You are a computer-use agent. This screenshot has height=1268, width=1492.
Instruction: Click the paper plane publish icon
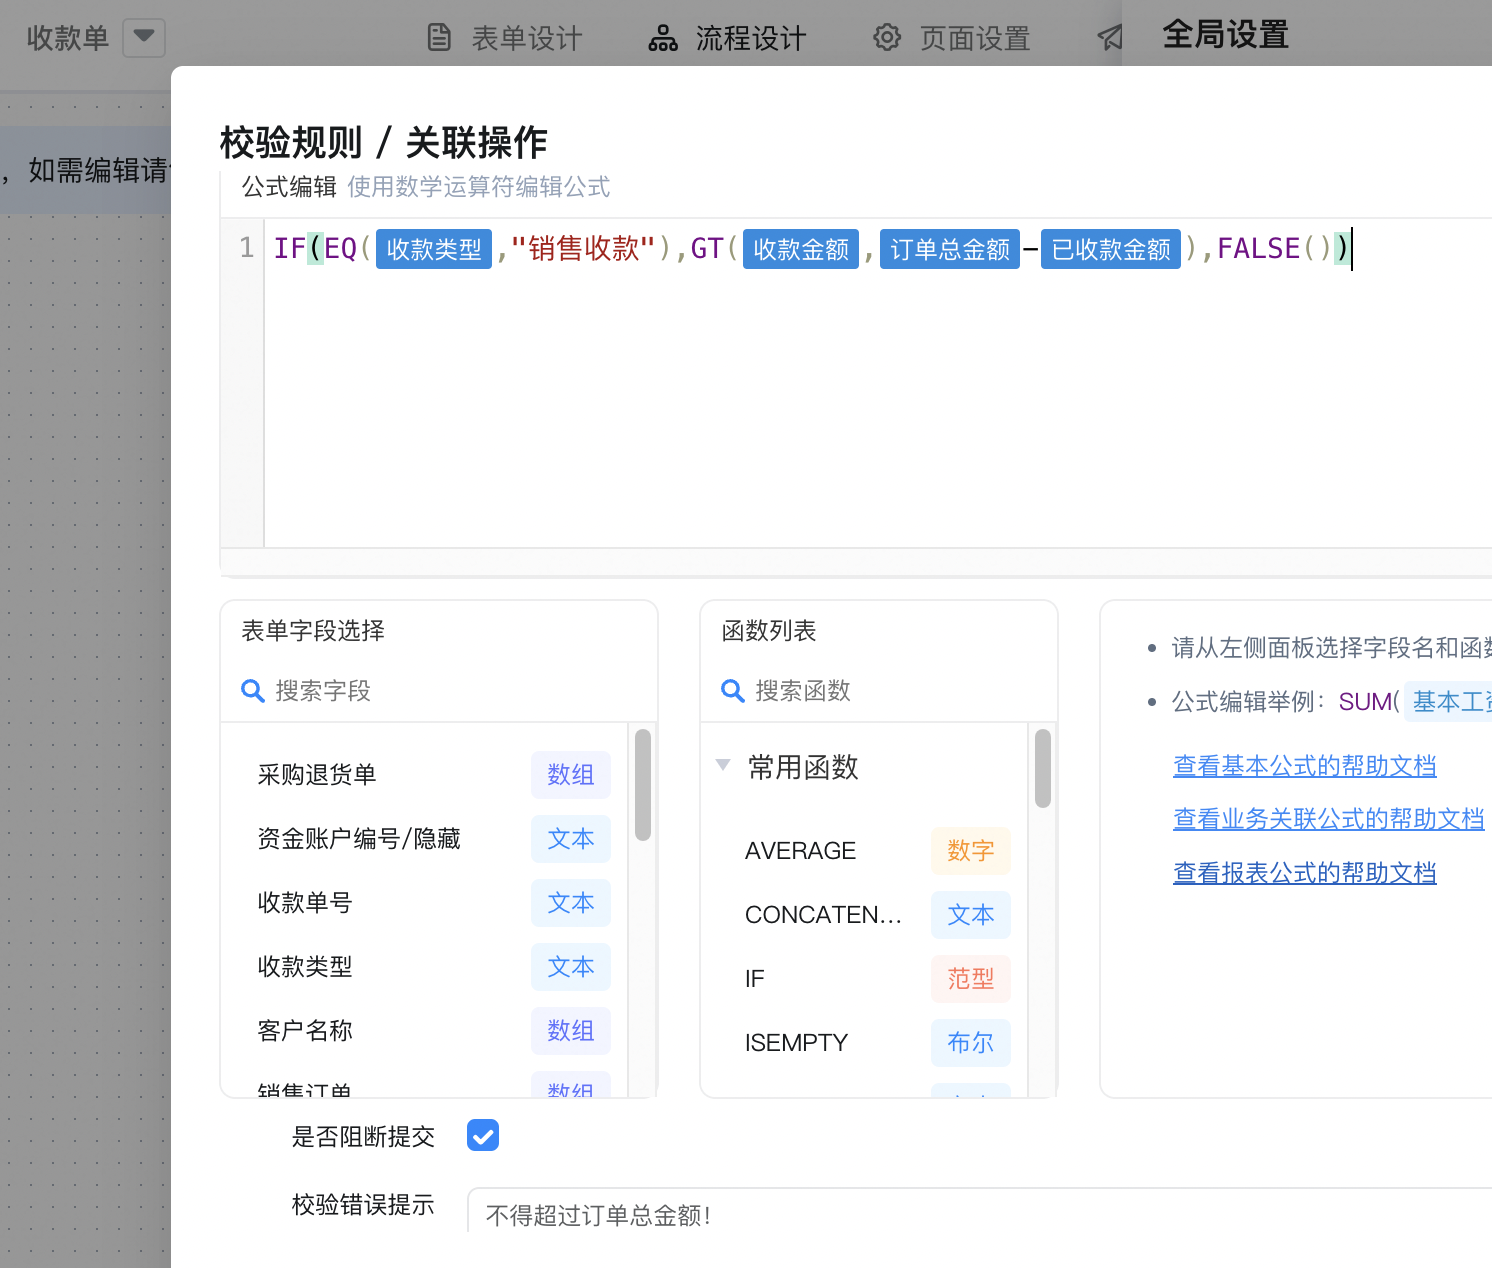click(1109, 38)
